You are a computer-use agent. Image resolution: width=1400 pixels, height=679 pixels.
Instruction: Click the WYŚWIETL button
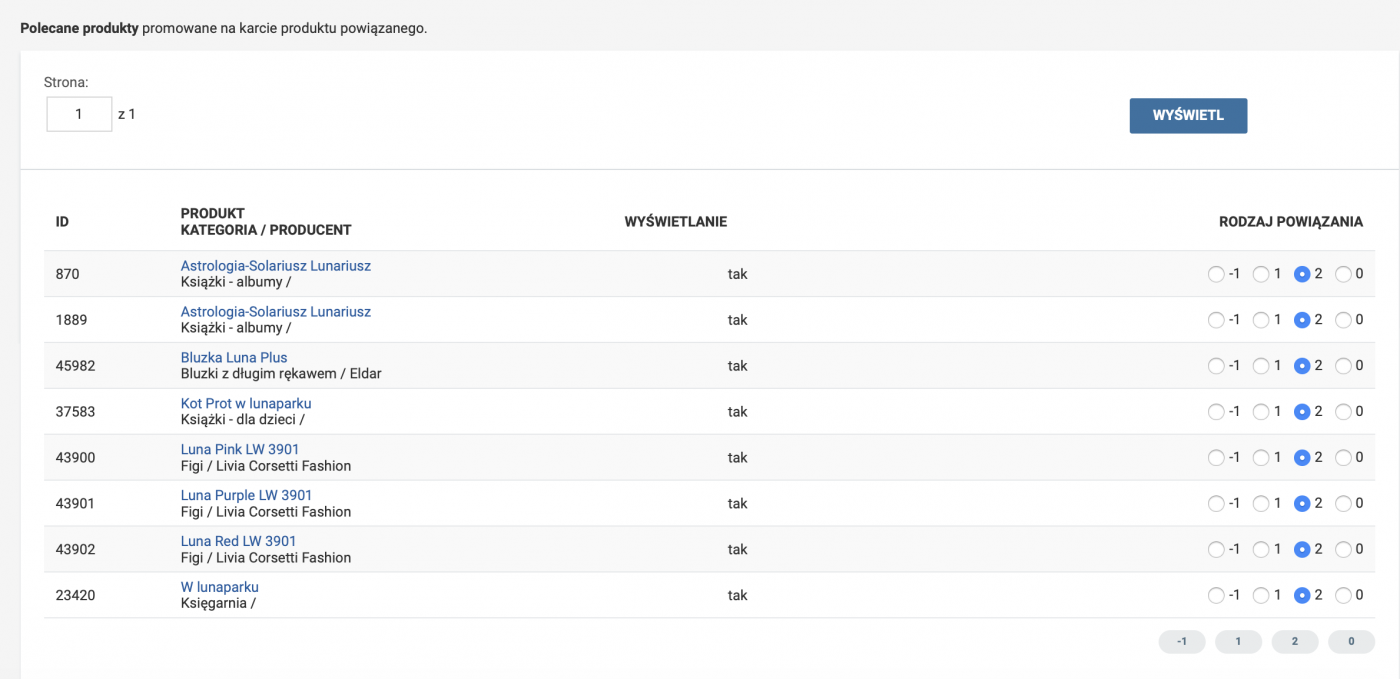pyautogui.click(x=1188, y=115)
